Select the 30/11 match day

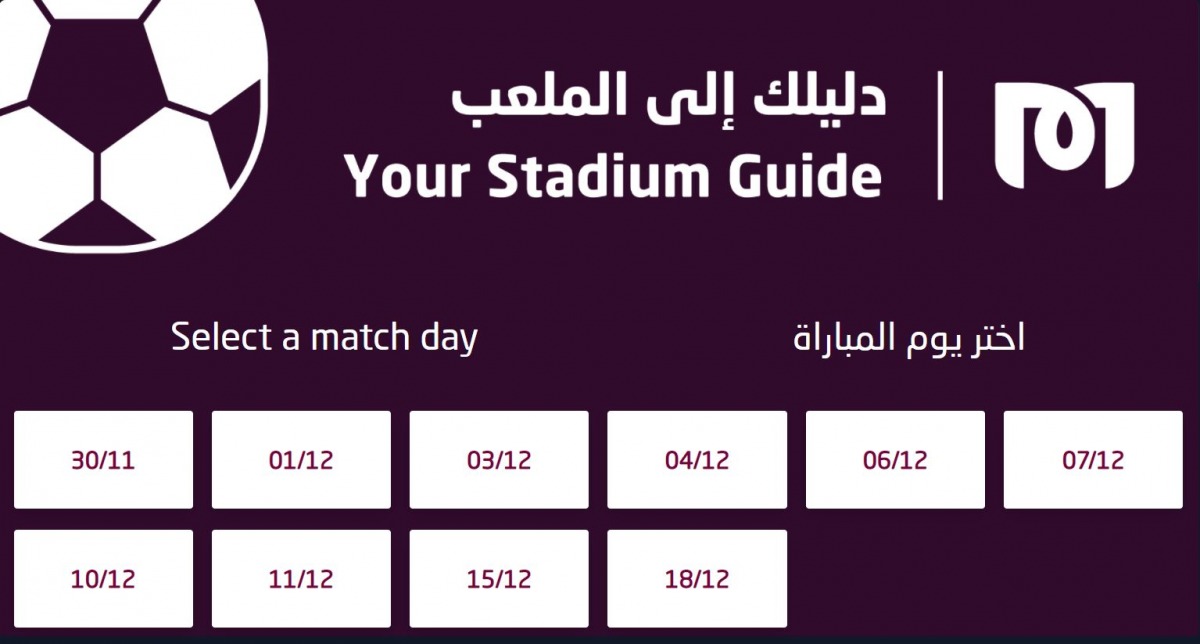point(103,460)
